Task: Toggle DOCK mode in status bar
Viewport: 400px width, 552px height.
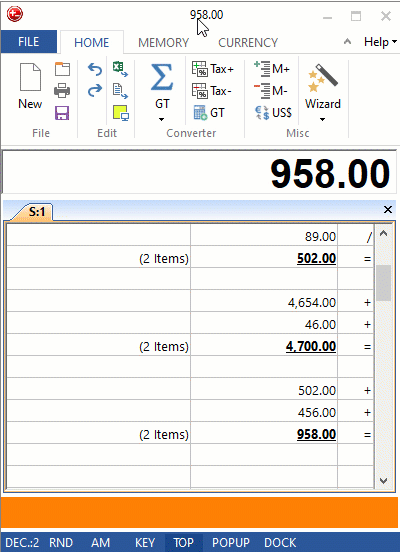Action: point(280,542)
